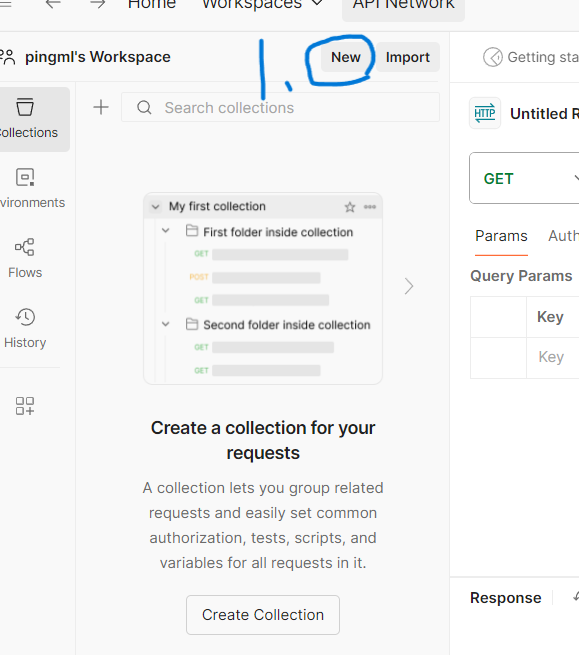
Task: Click the Create Collection button
Action: click(263, 614)
